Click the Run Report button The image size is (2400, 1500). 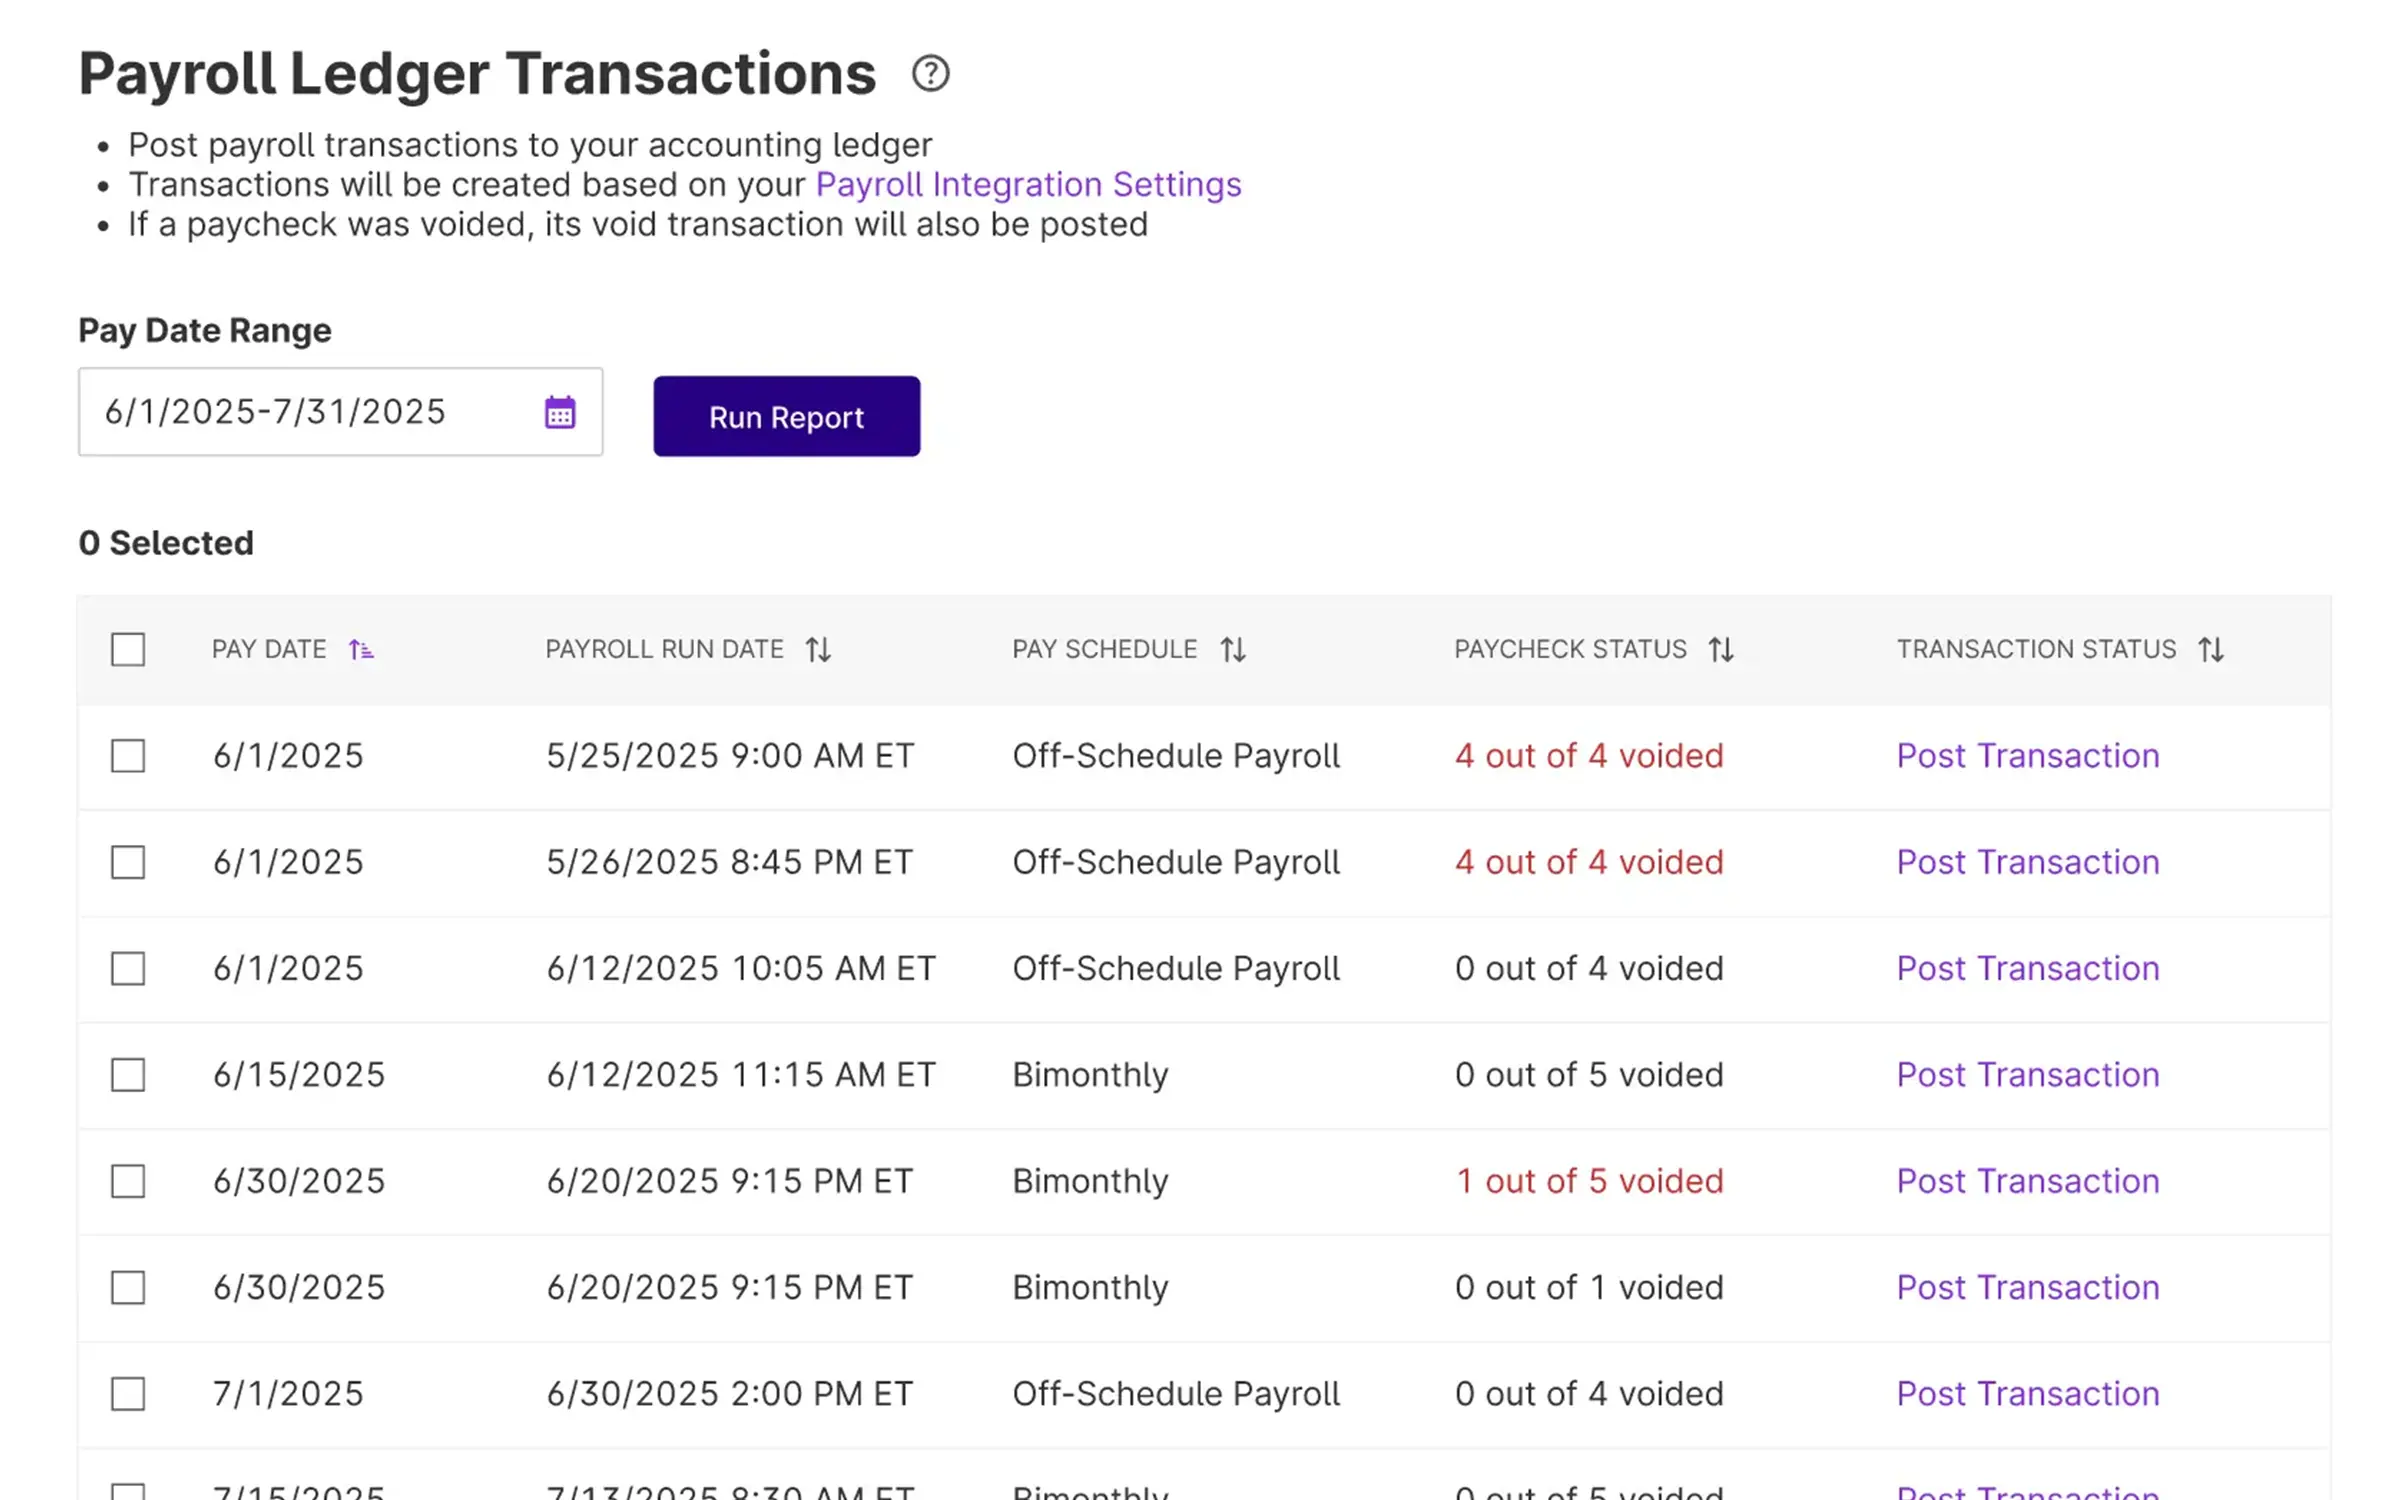coord(786,417)
